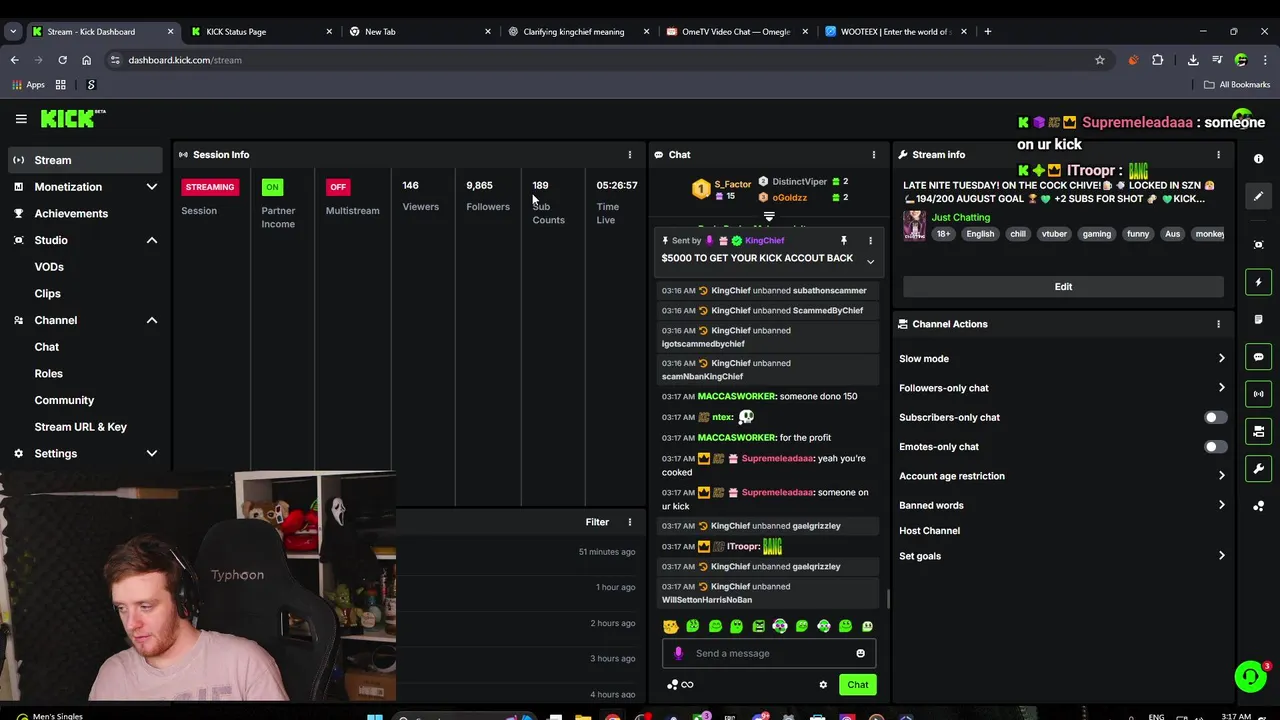The width and height of the screenshot is (1280, 720).
Task: Click the Send a message field
Action: click(x=769, y=653)
